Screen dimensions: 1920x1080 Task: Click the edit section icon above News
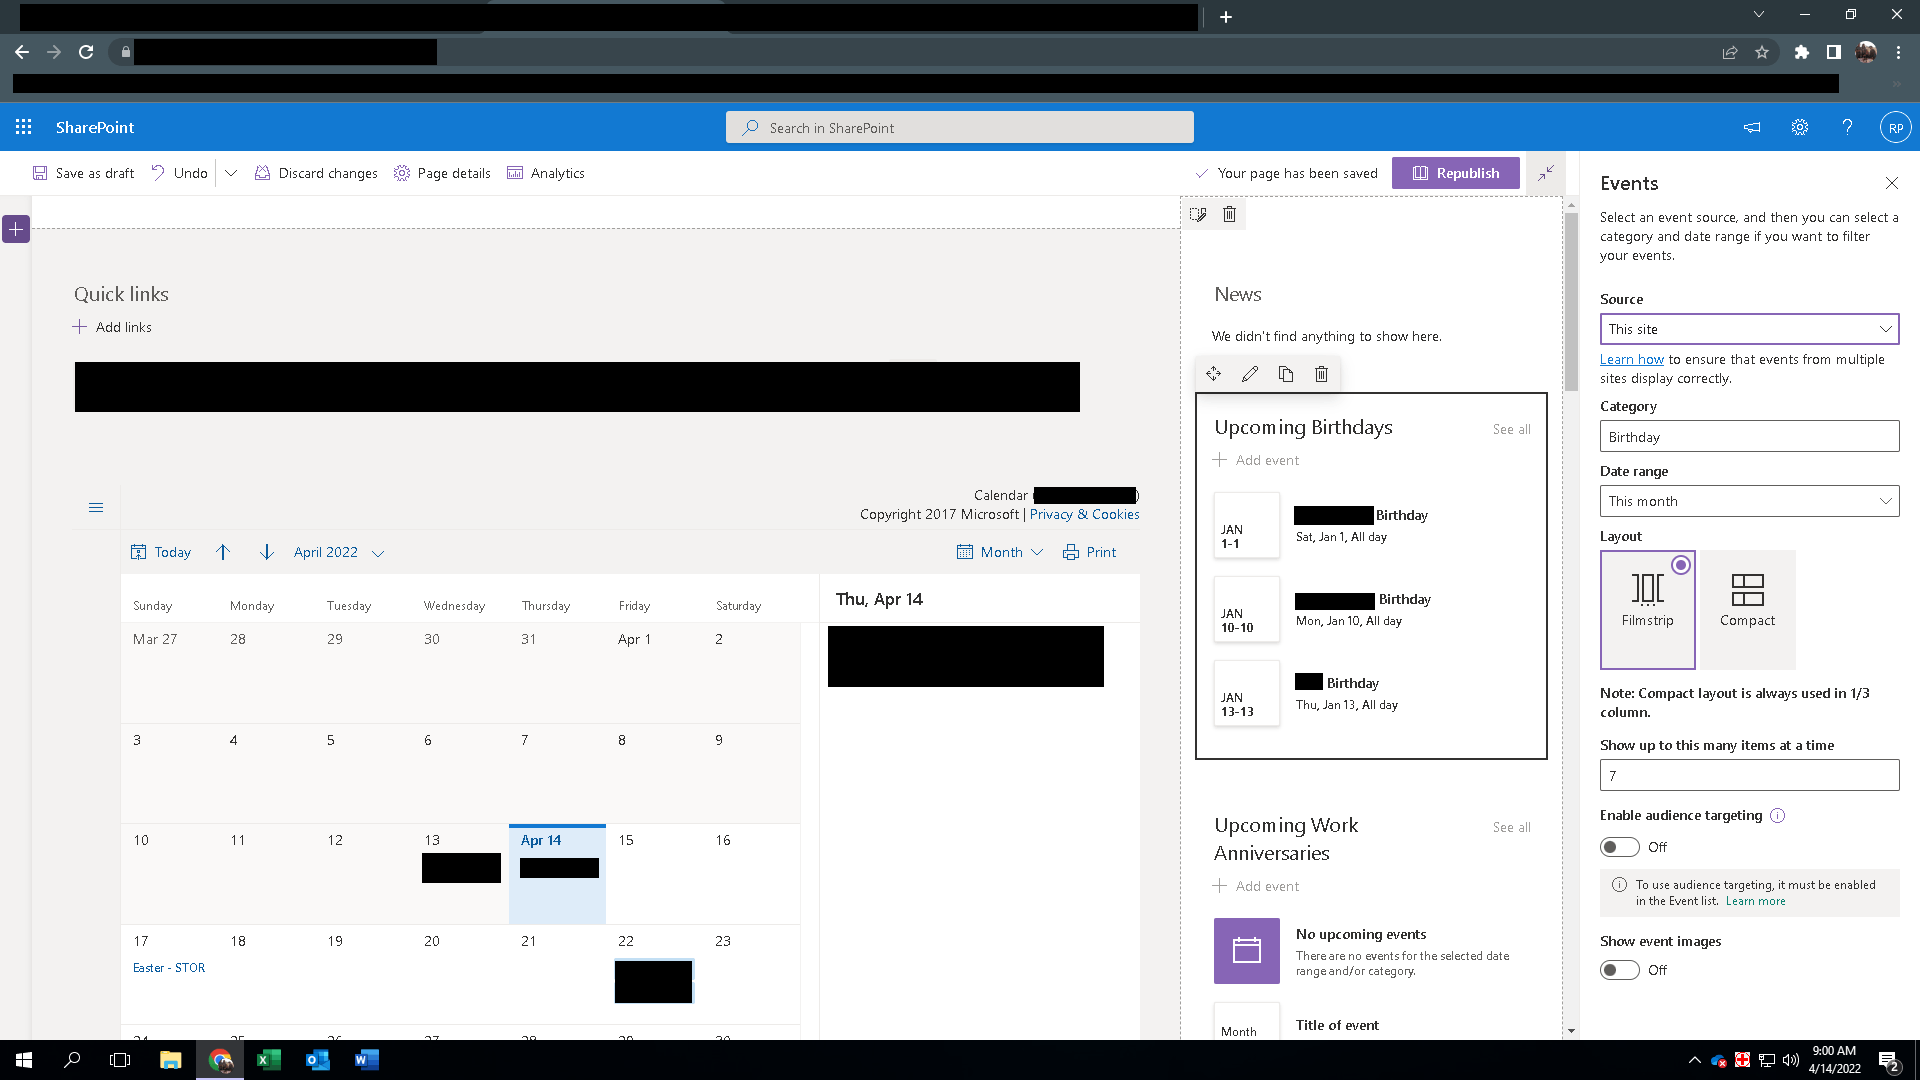(1198, 214)
